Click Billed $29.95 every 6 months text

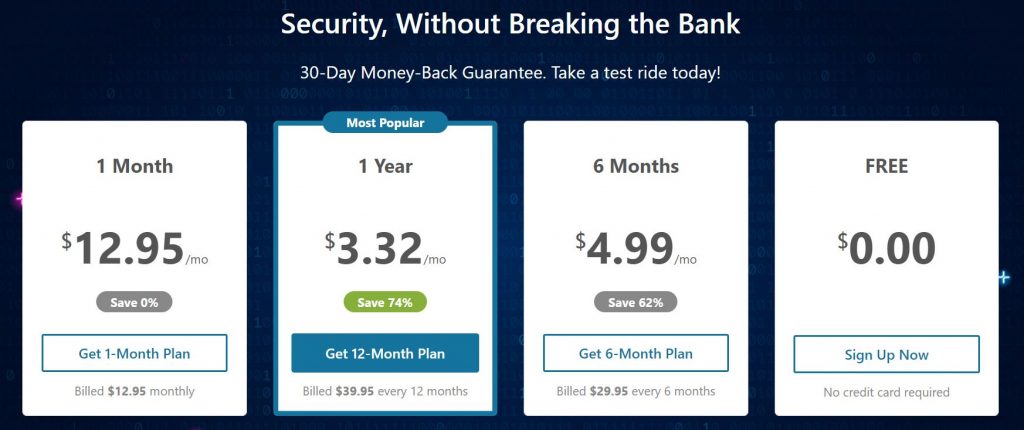tap(635, 391)
